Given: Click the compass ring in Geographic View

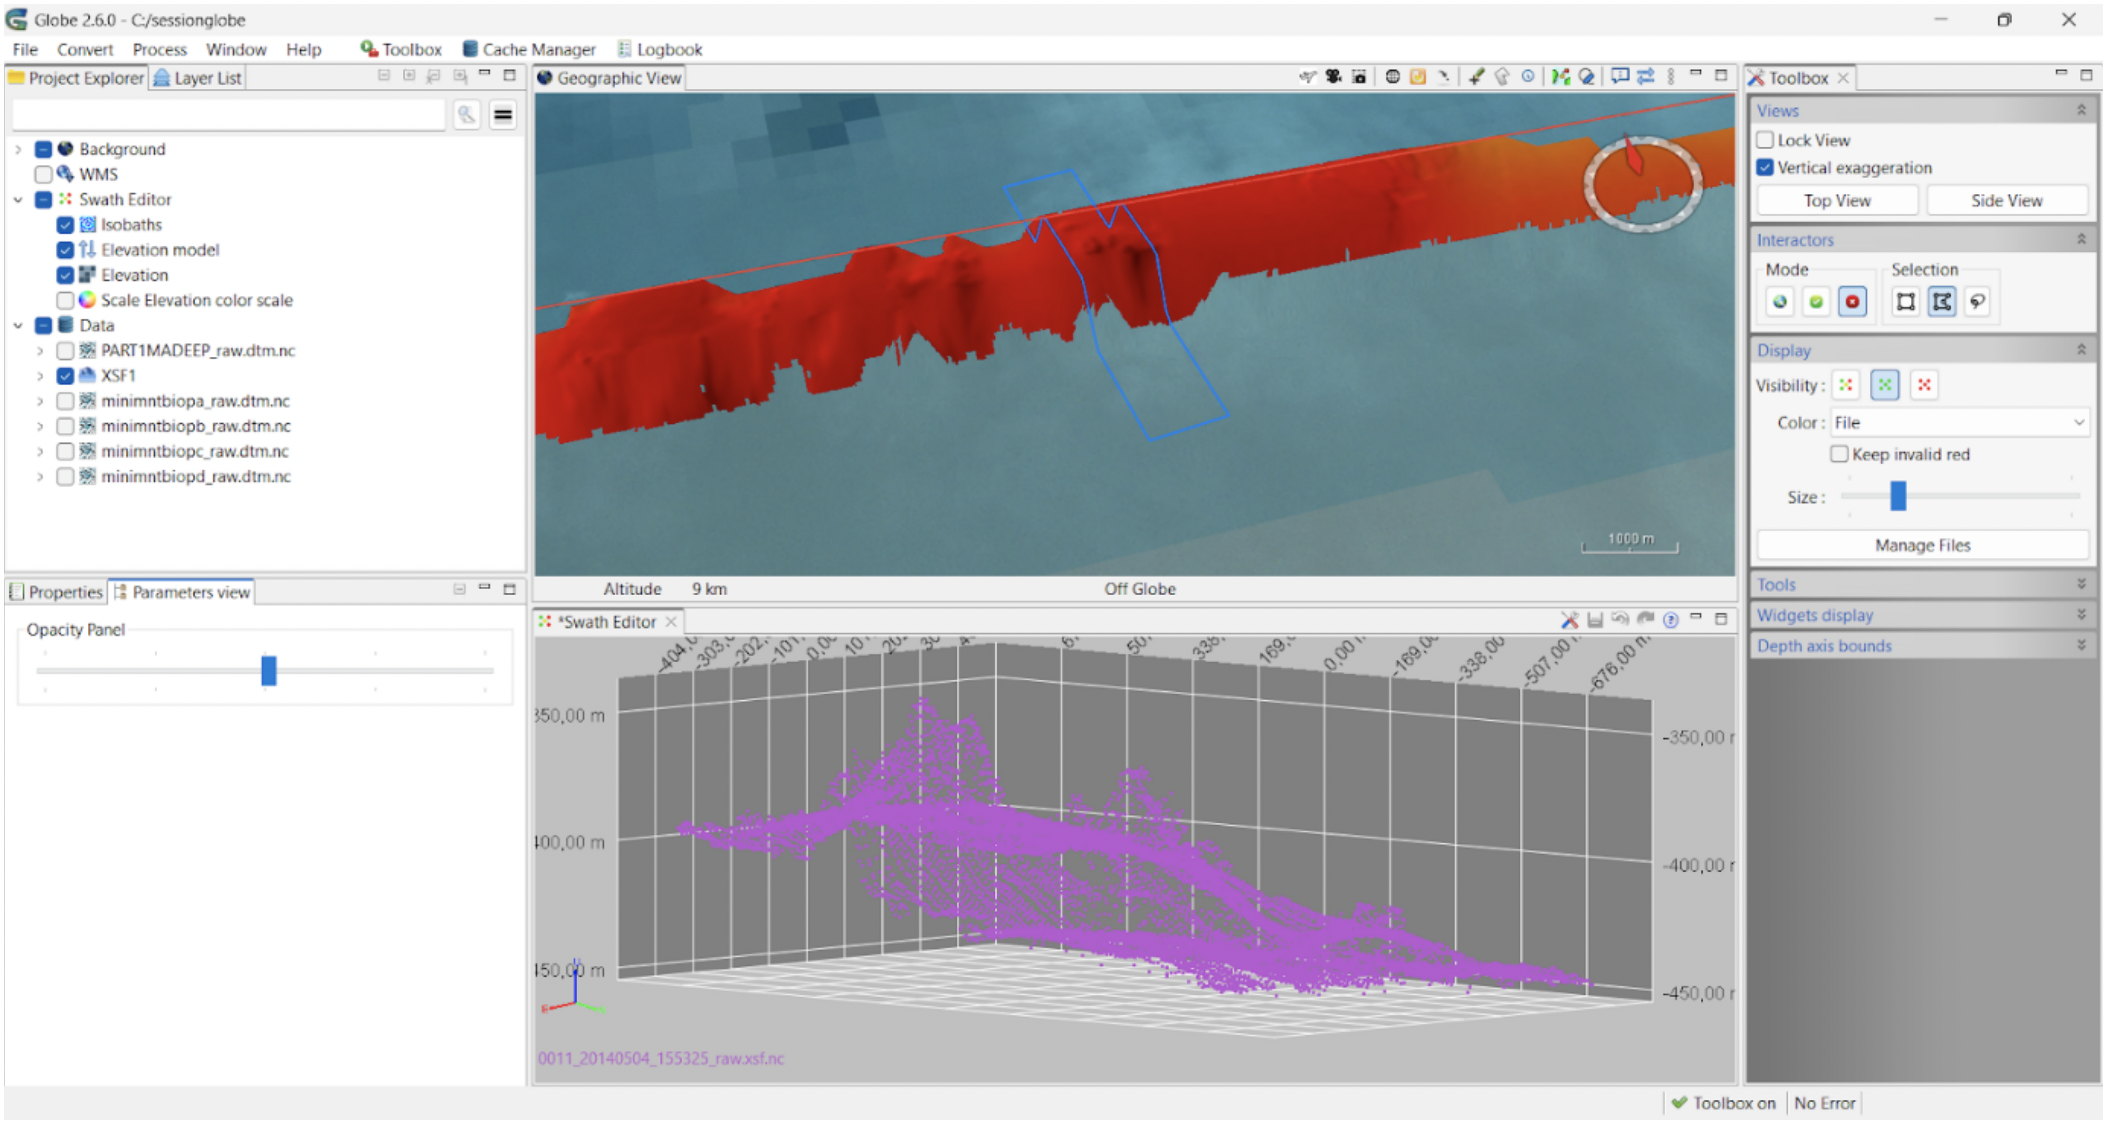Looking at the screenshot, I should tap(1642, 184).
